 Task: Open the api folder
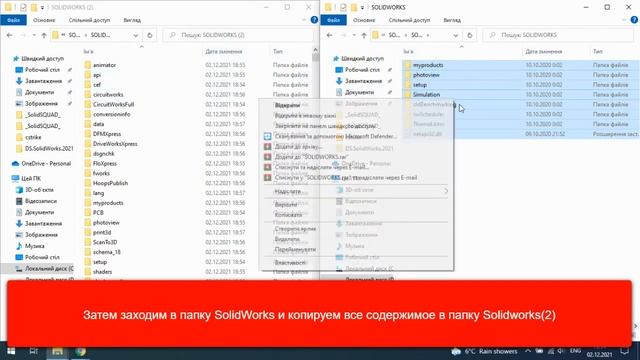[x=97, y=75]
